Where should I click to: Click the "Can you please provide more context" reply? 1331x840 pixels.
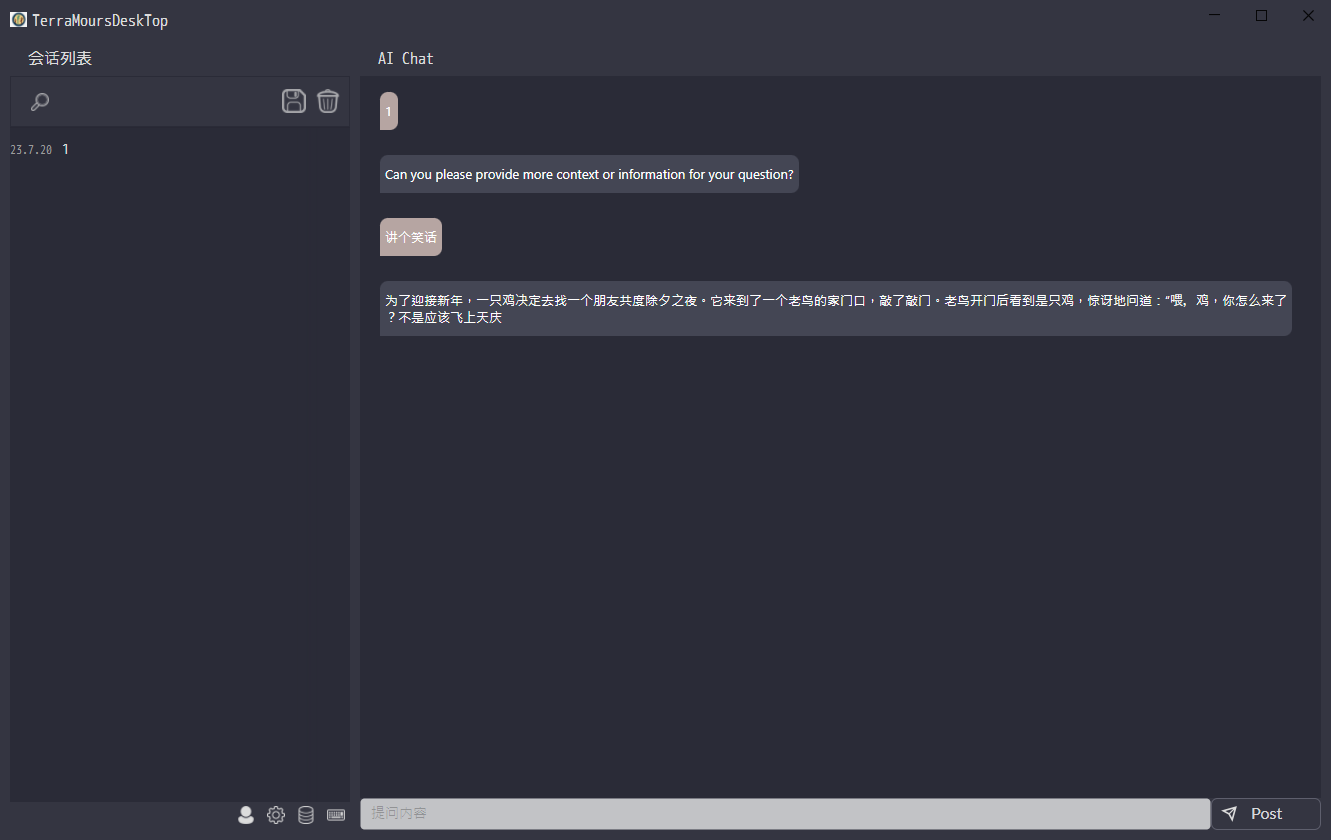point(589,174)
